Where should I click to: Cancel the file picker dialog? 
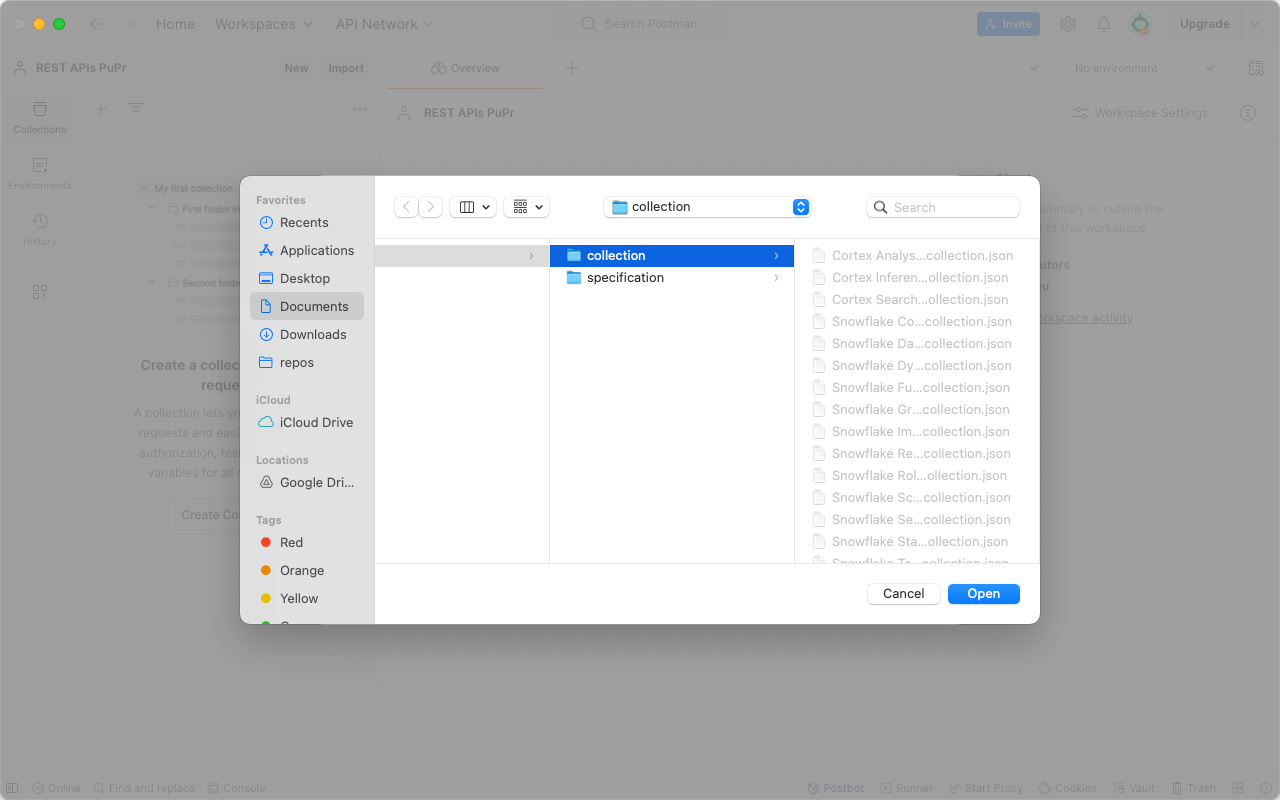[x=903, y=594]
